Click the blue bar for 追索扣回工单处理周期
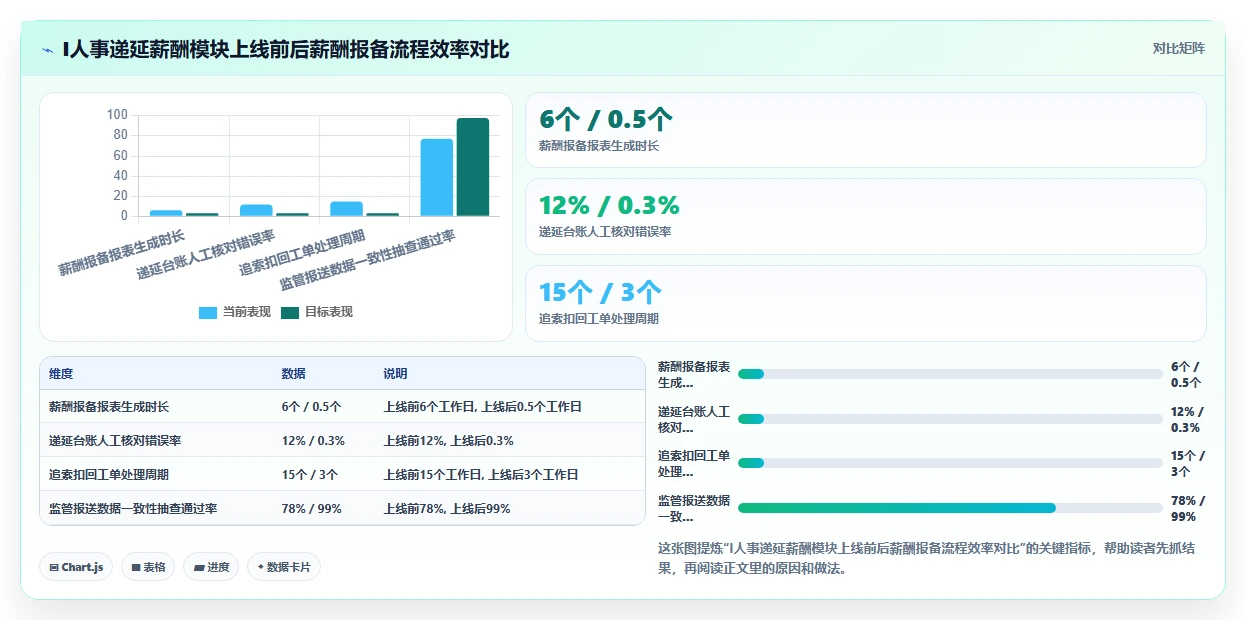This screenshot has height=620, width=1246. 347,209
